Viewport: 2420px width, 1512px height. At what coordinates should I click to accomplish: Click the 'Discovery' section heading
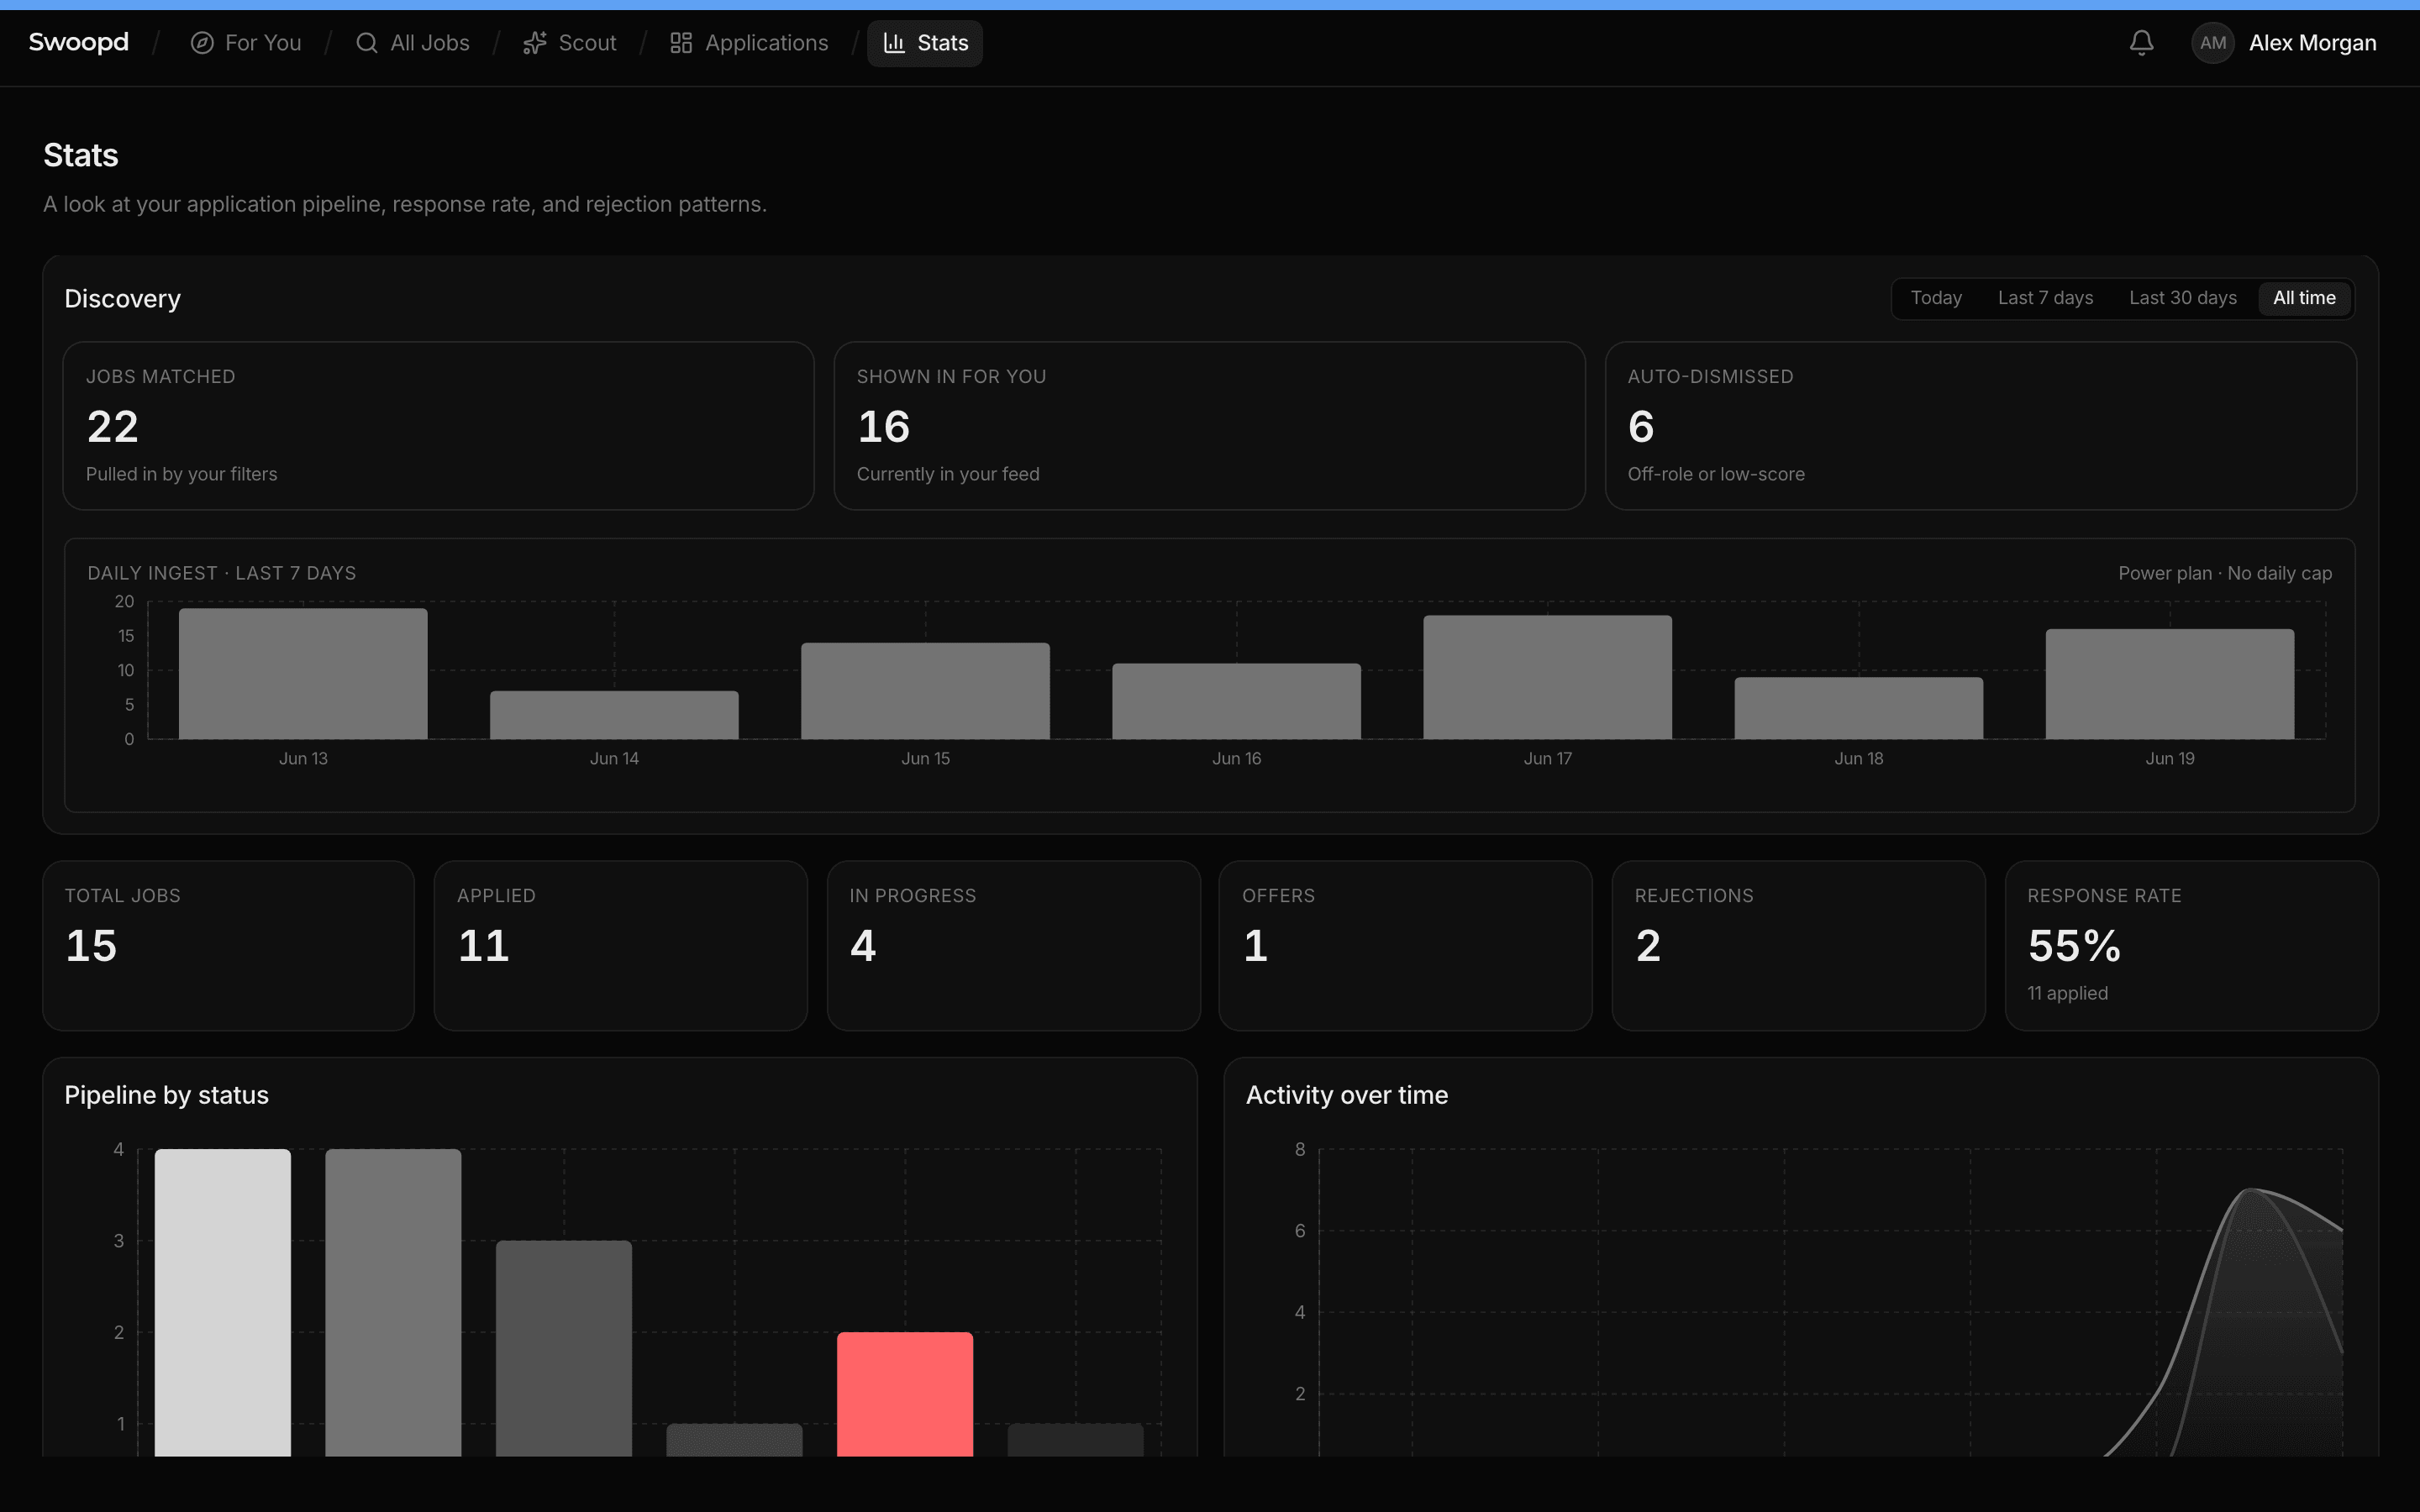coord(122,298)
